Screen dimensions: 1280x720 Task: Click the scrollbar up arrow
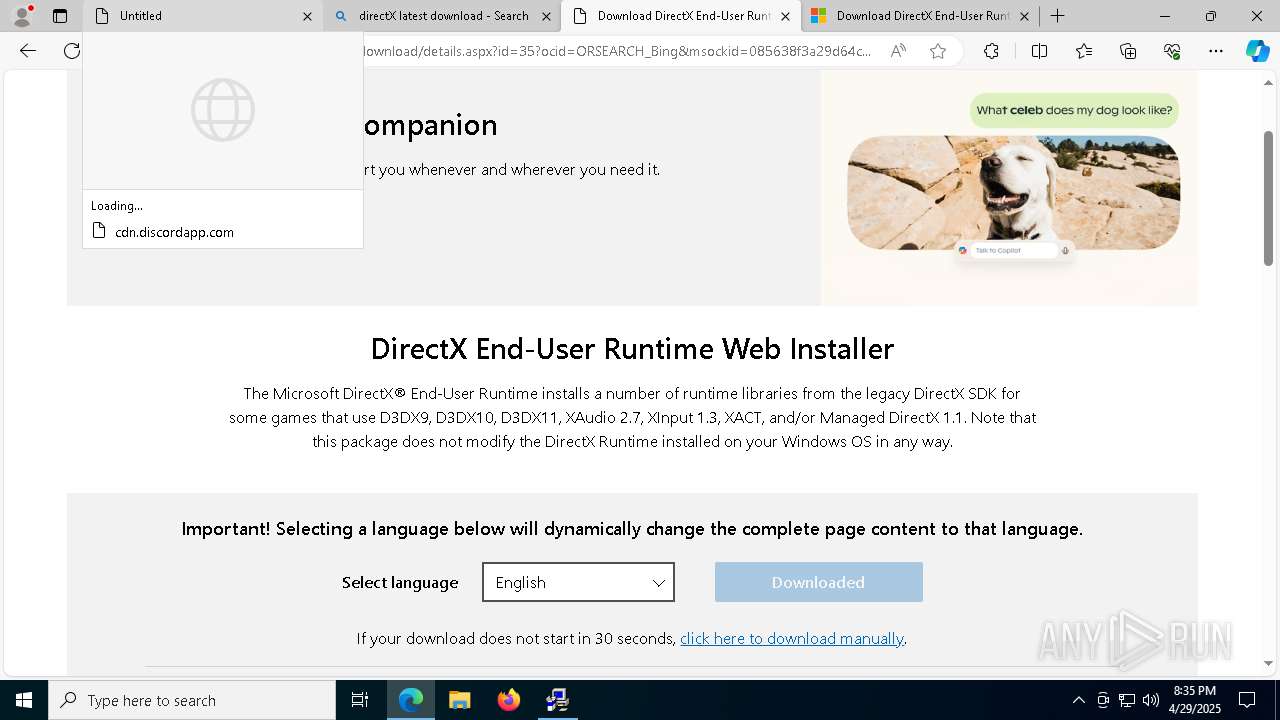click(x=1269, y=83)
